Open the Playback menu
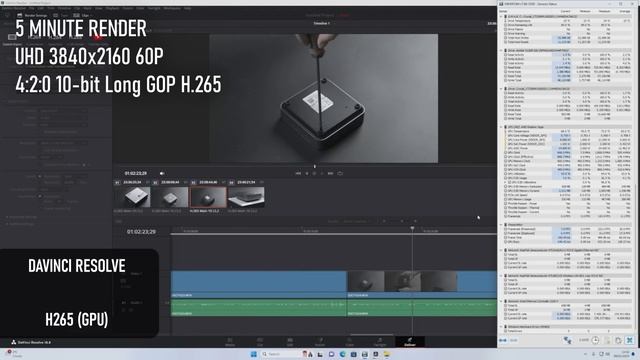Viewport: 640px width, 360px height. click(112, 8)
